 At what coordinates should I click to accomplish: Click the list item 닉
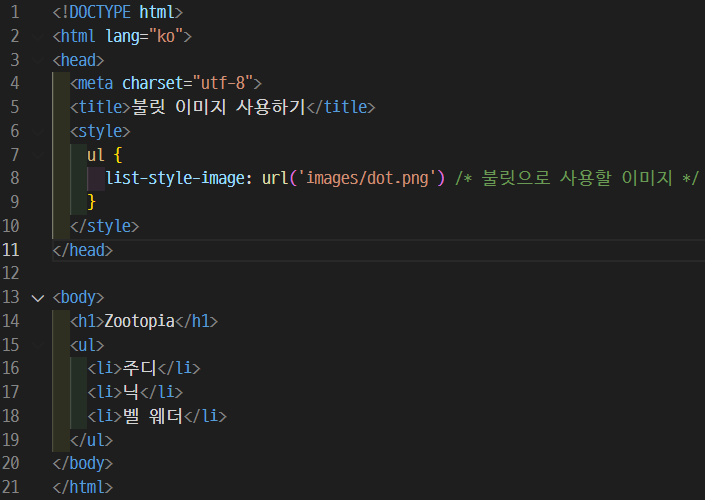131,392
